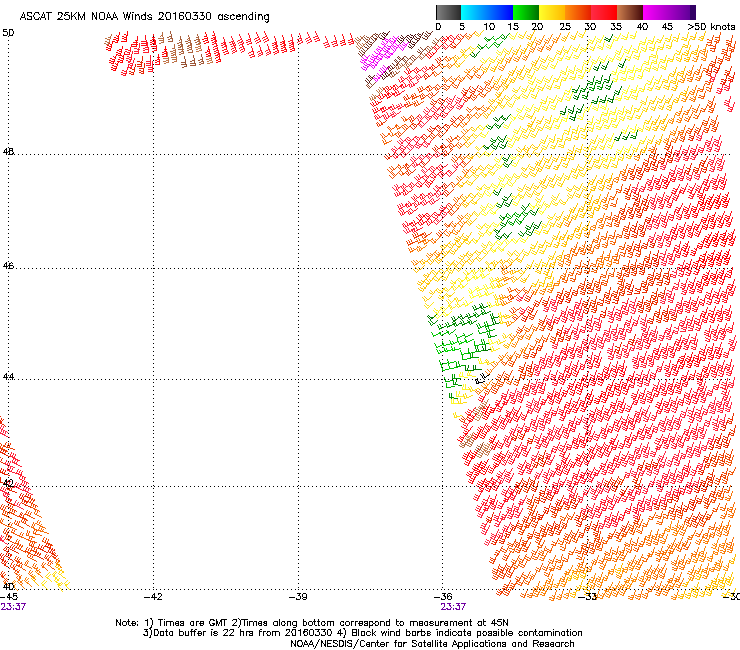Click the latitude label '48'

coord(8,152)
